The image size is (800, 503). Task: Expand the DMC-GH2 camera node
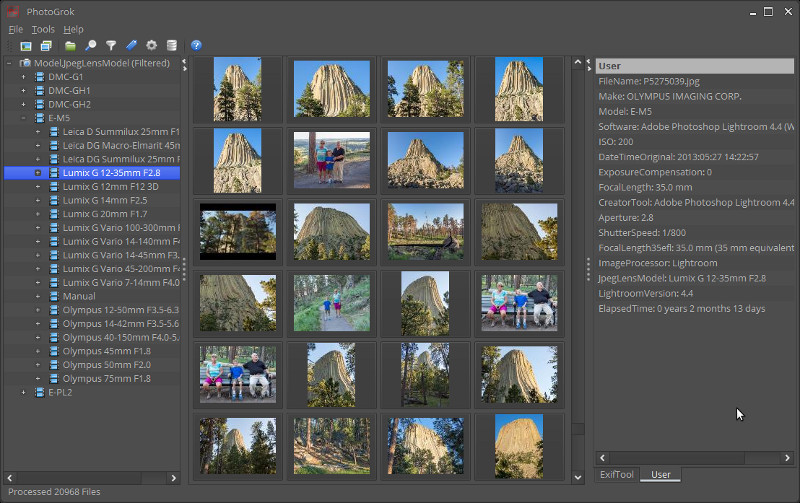coord(24,104)
